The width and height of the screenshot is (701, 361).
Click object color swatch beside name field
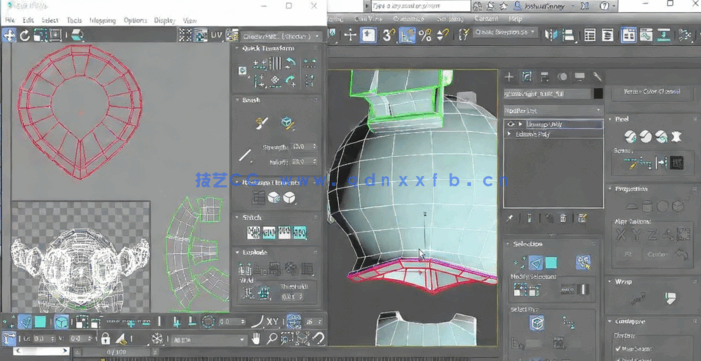[x=598, y=93]
